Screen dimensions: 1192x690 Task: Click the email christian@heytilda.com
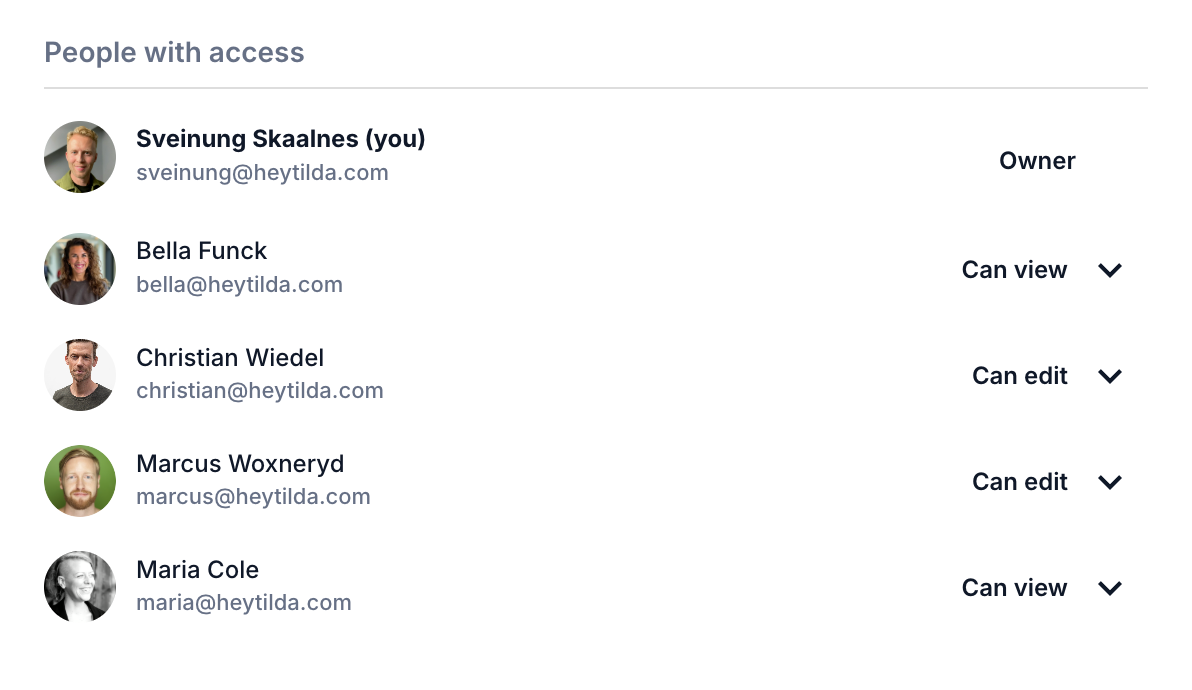tap(259, 391)
